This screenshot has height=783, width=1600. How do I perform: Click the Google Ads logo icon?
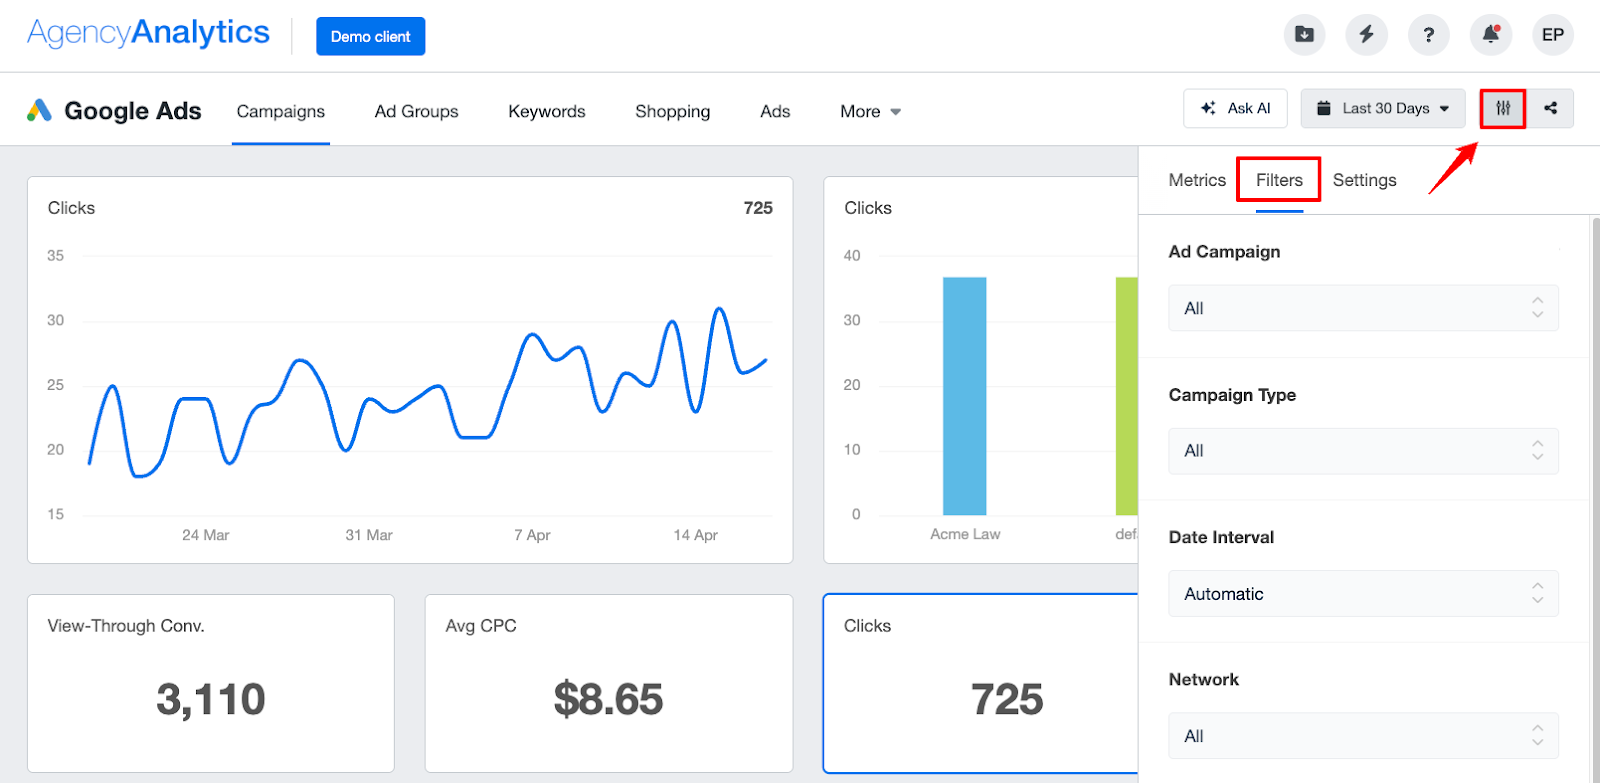coord(39,110)
